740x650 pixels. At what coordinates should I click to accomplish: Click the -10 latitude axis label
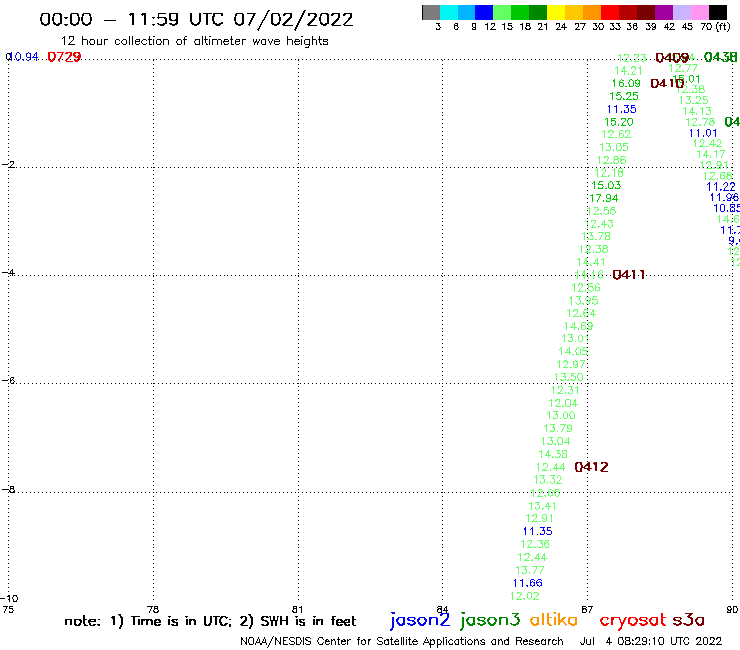click(10, 599)
